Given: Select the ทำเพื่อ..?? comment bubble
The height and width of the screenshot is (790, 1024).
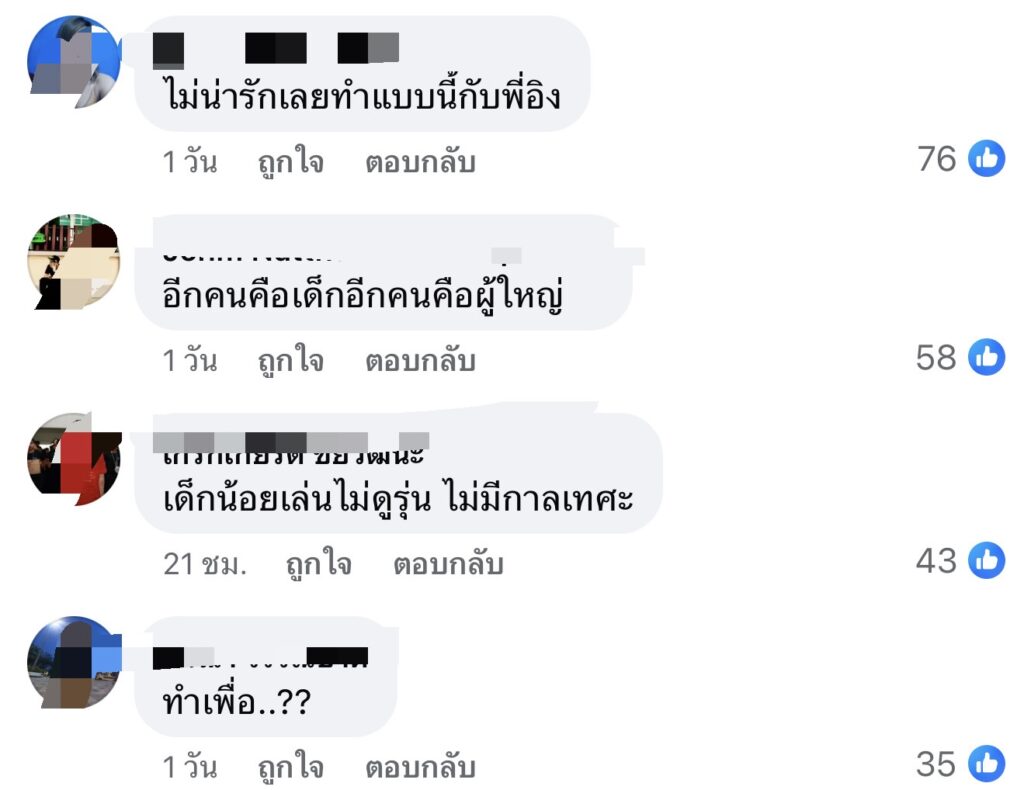Looking at the screenshot, I should pos(266,677).
